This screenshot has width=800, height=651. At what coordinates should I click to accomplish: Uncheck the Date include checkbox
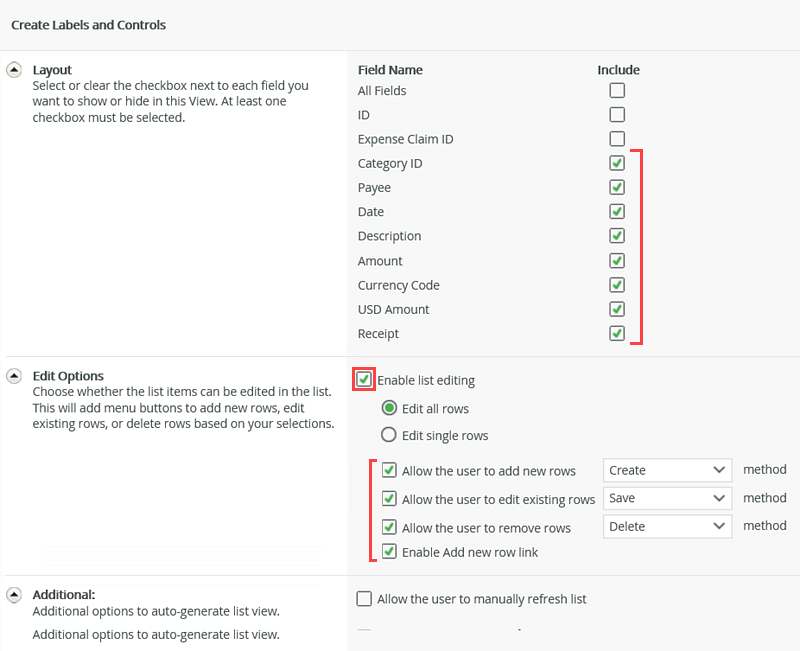[x=617, y=211]
